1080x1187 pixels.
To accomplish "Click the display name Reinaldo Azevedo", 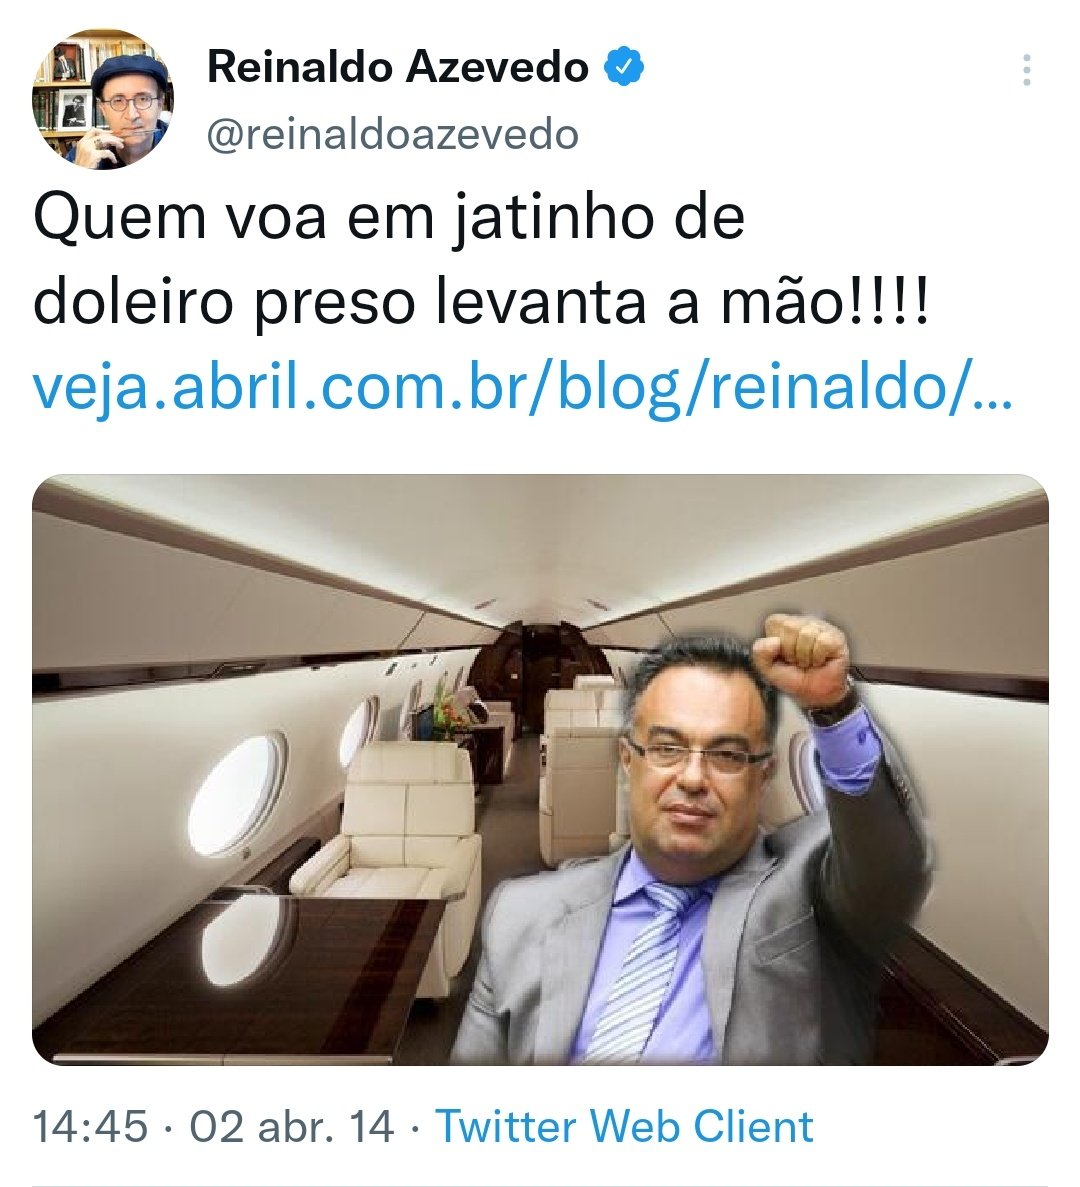I will pos(397,67).
